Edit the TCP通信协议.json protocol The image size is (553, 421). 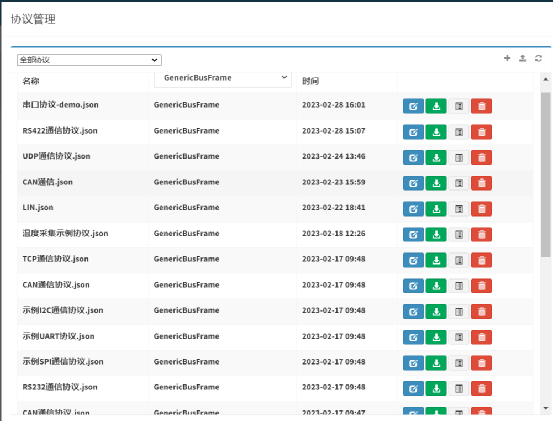[413, 260]
